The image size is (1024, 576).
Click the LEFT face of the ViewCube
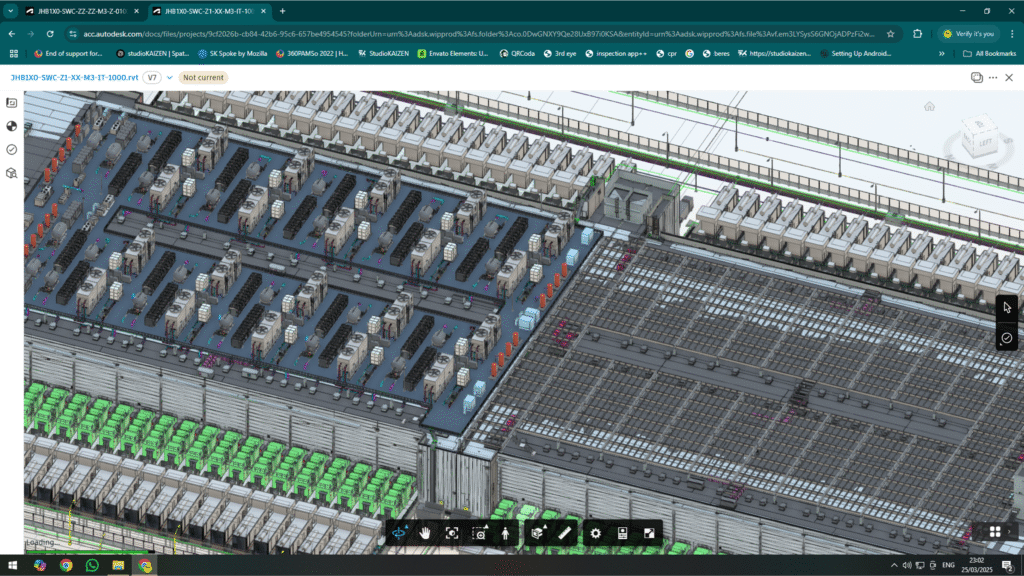pyautogui.click(x=984, y=142)
